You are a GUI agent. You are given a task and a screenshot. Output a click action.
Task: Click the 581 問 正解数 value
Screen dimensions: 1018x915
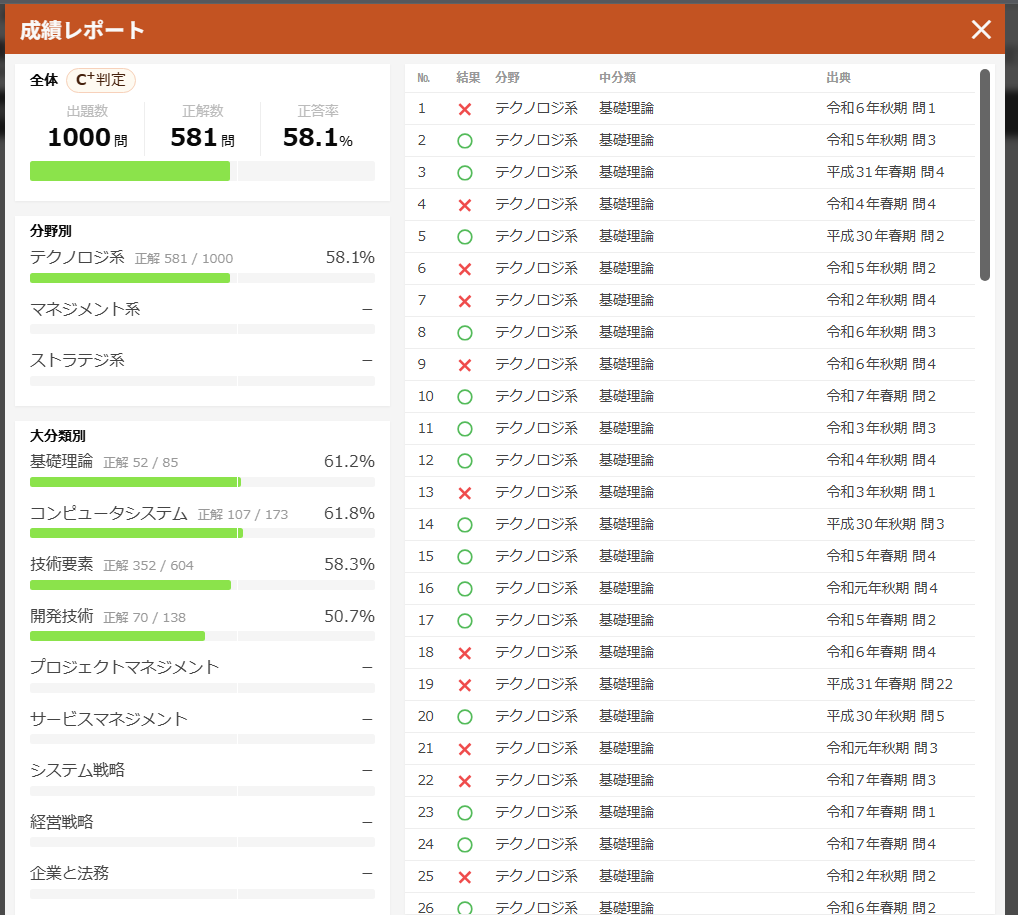click(203, 137)
